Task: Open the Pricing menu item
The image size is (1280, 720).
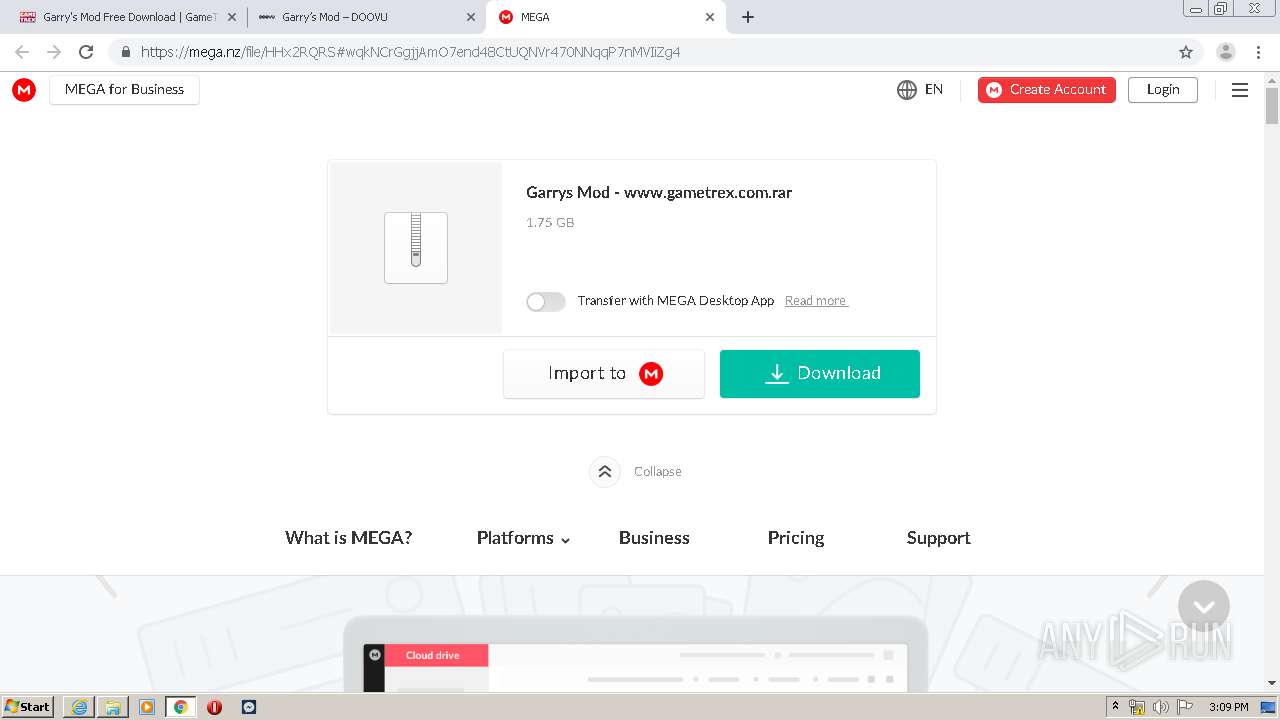Action: coord(796,538)
